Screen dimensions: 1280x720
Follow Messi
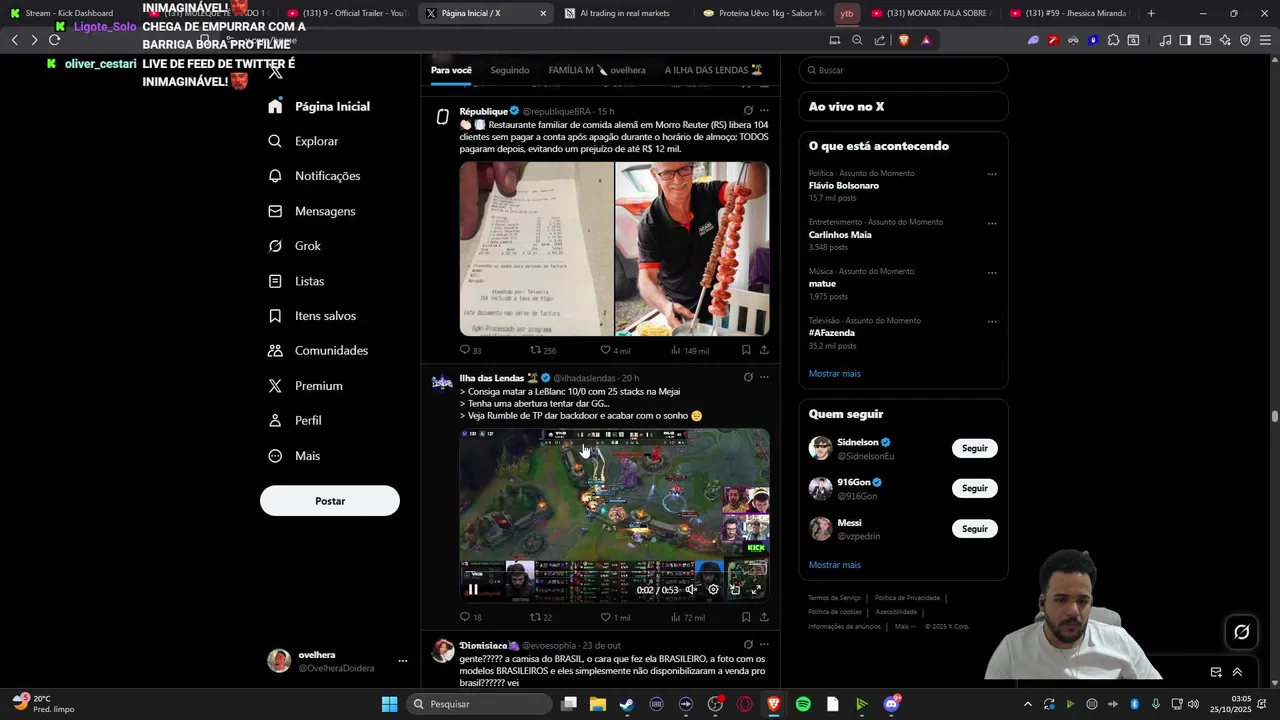[x=975, y=528]
